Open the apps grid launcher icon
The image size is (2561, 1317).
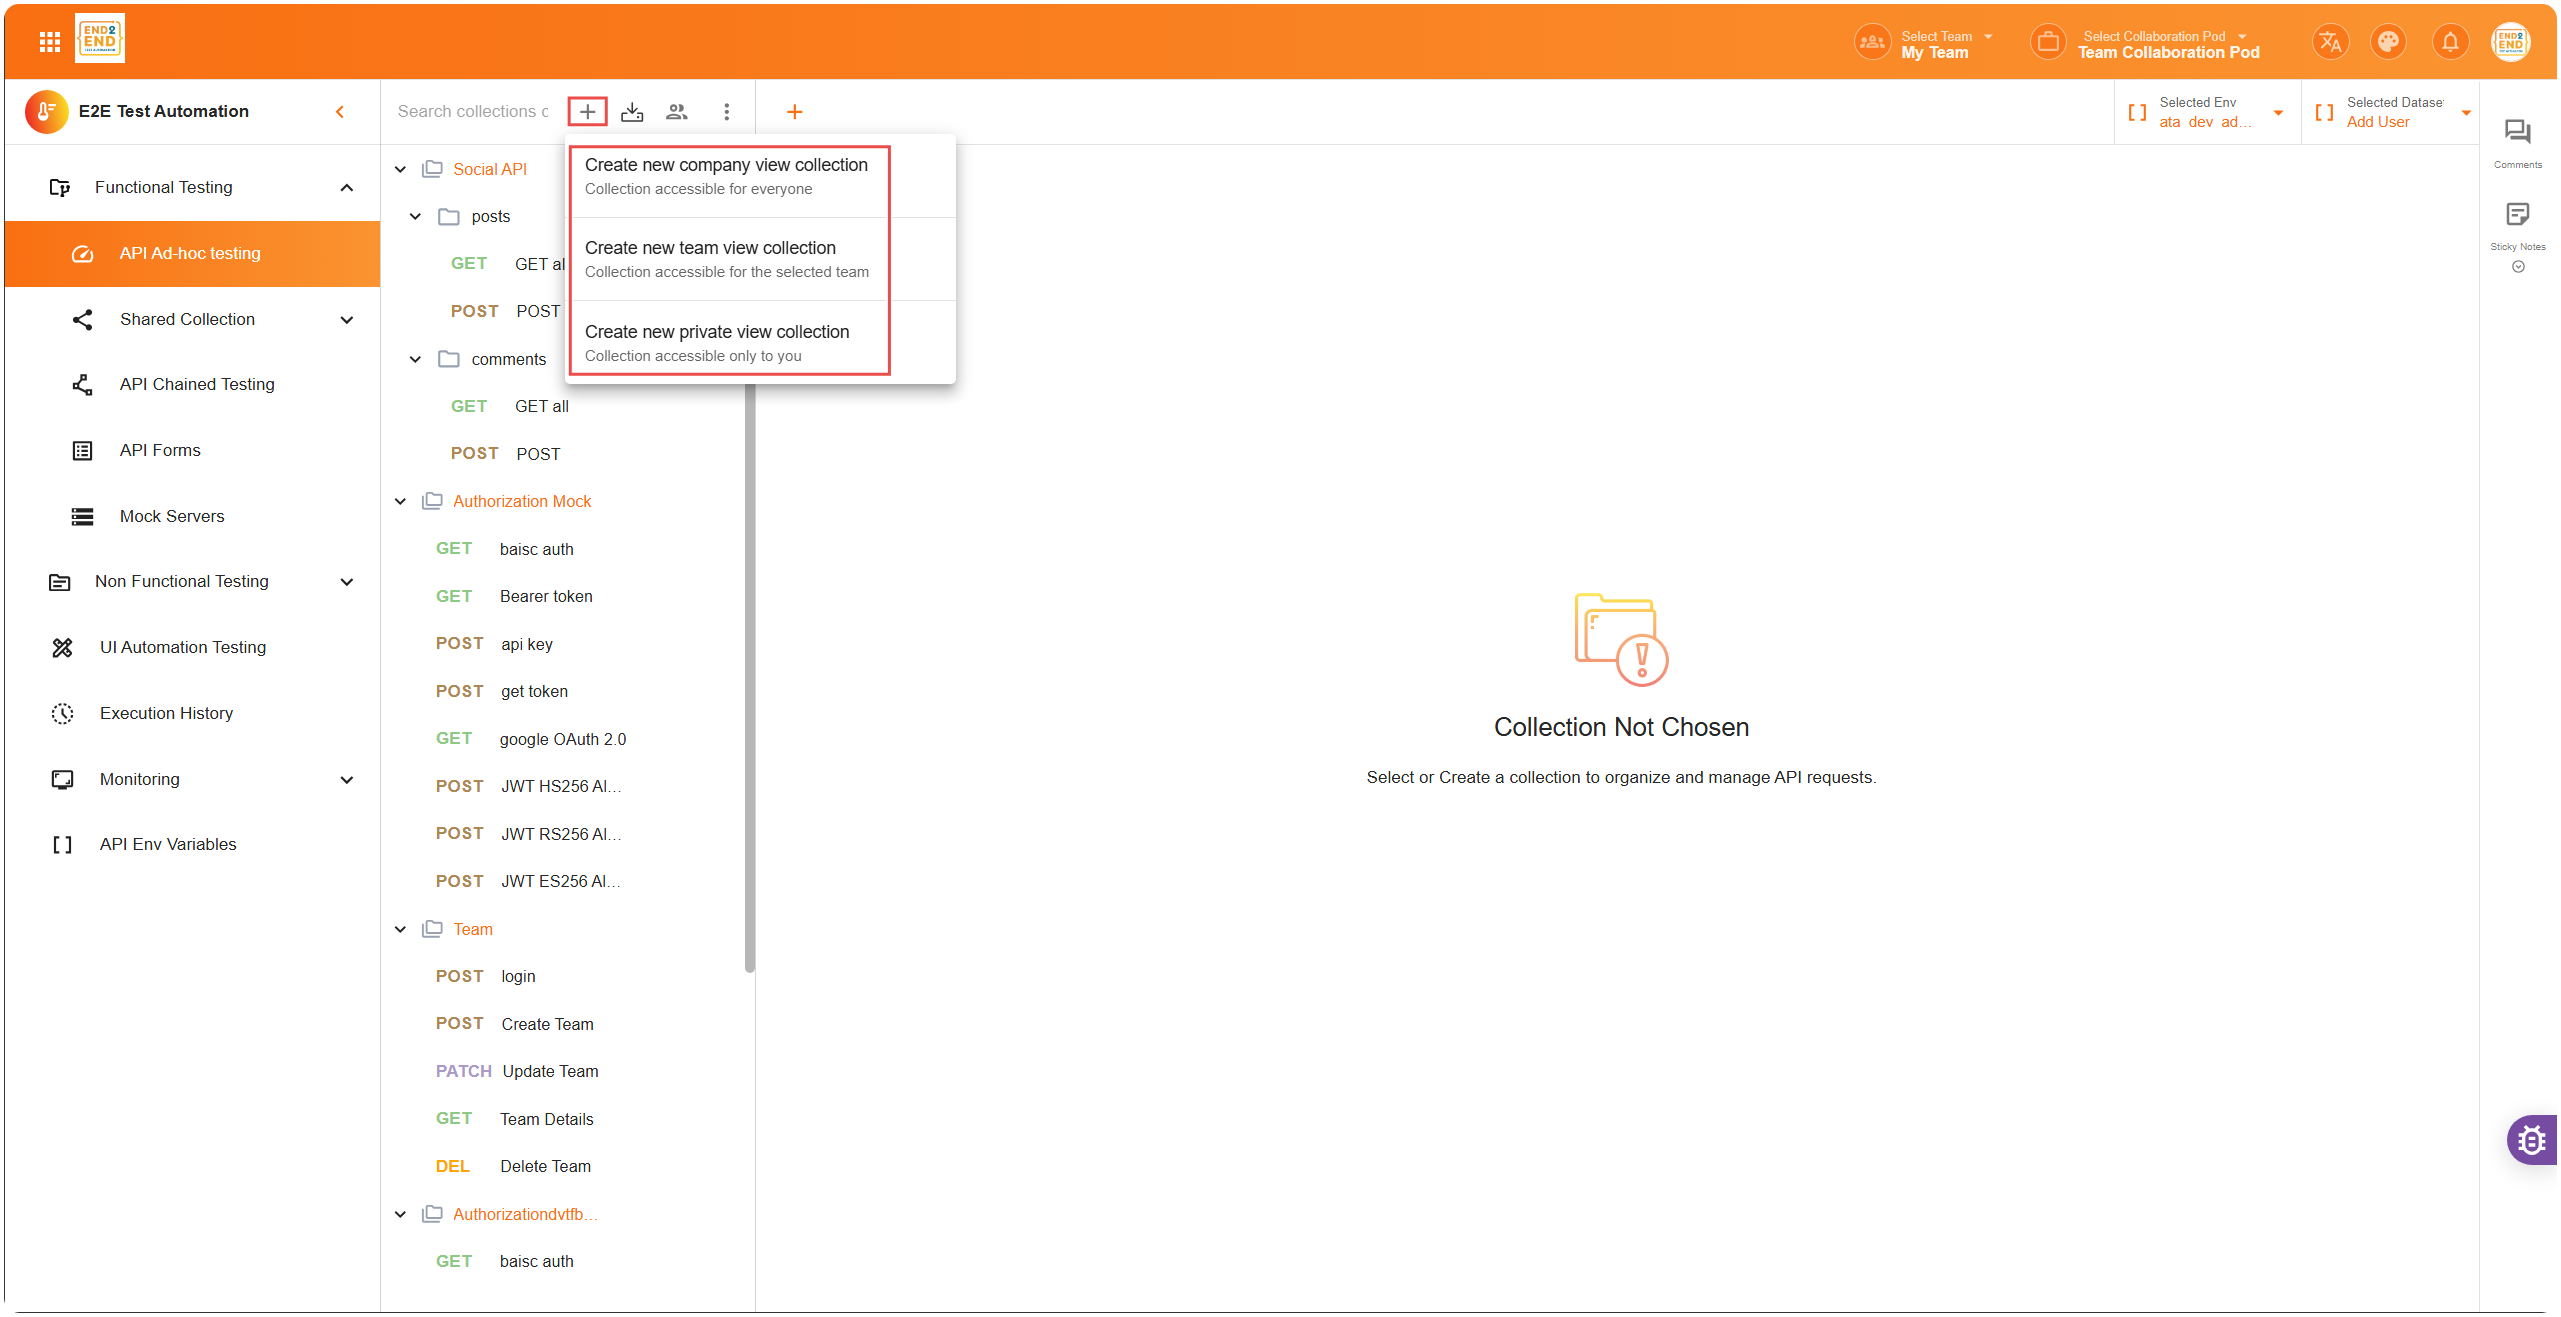pos(50,42)
